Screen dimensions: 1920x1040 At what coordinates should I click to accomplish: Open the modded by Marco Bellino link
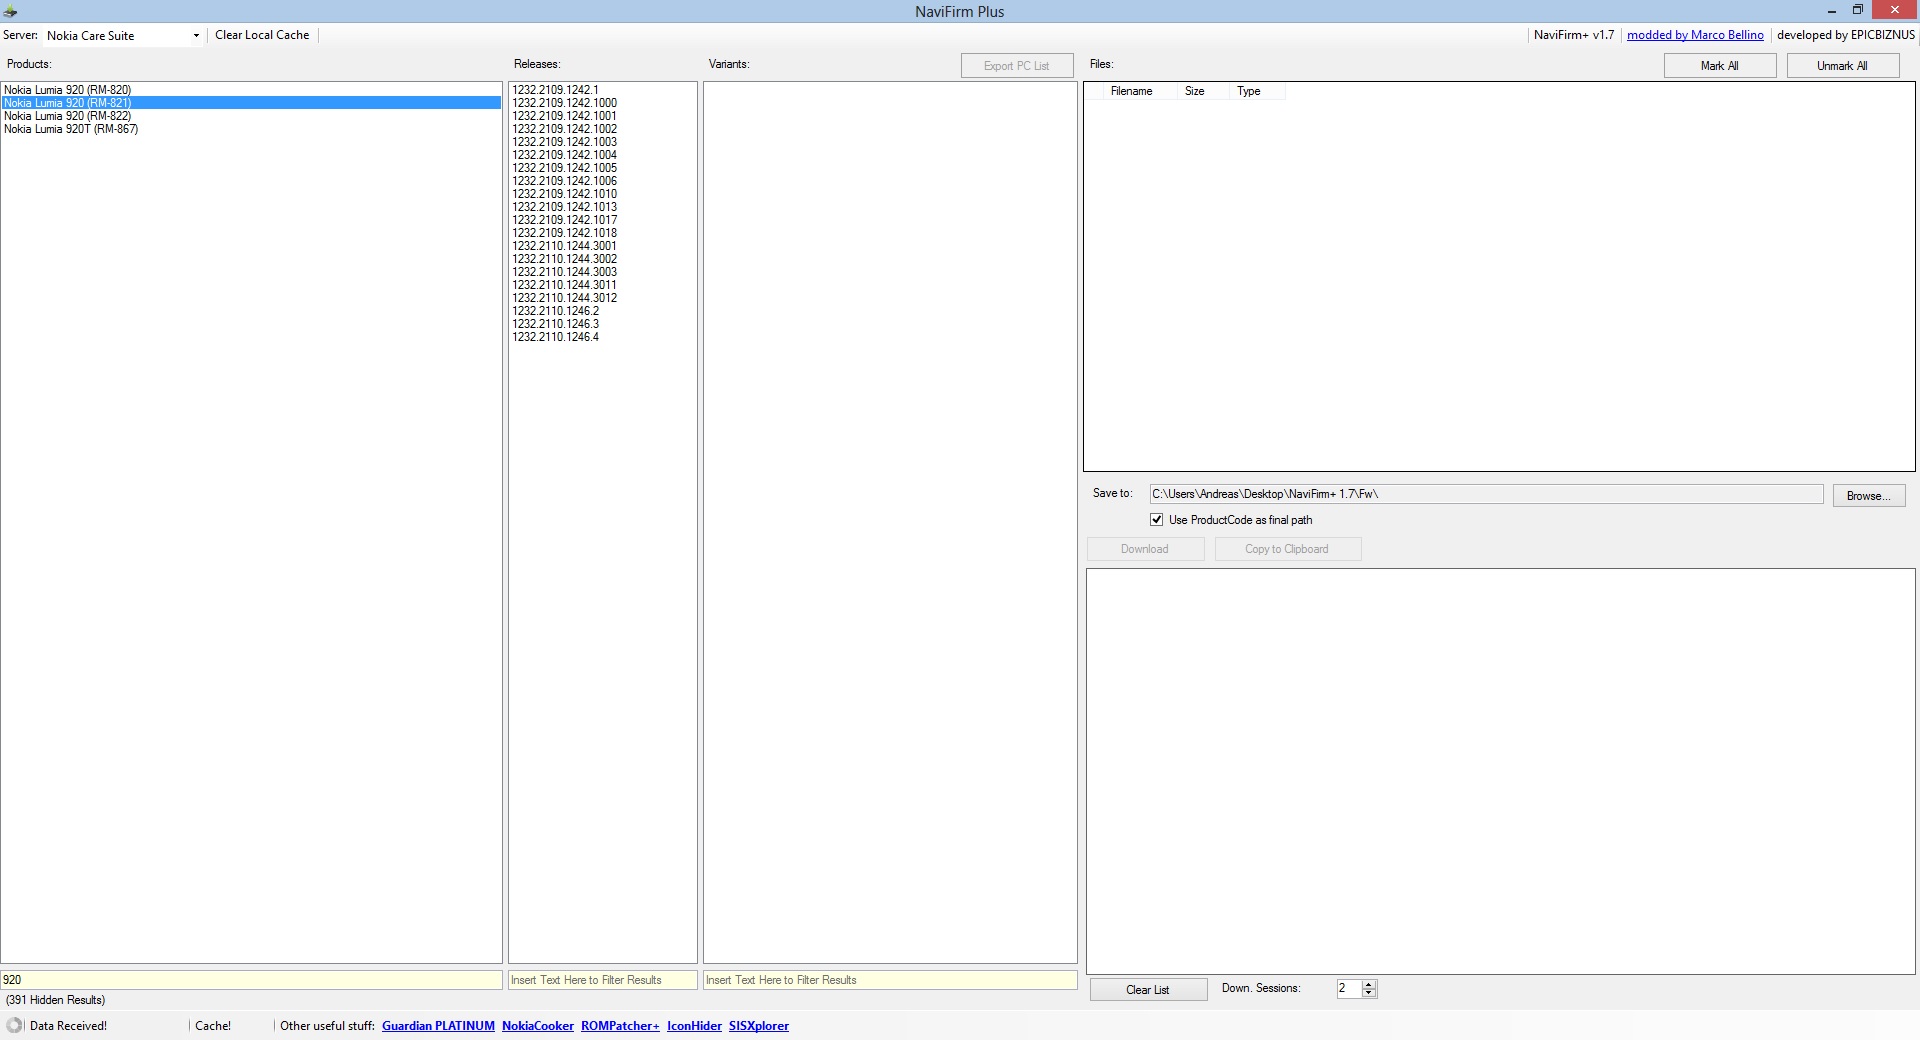point(1695,35)
